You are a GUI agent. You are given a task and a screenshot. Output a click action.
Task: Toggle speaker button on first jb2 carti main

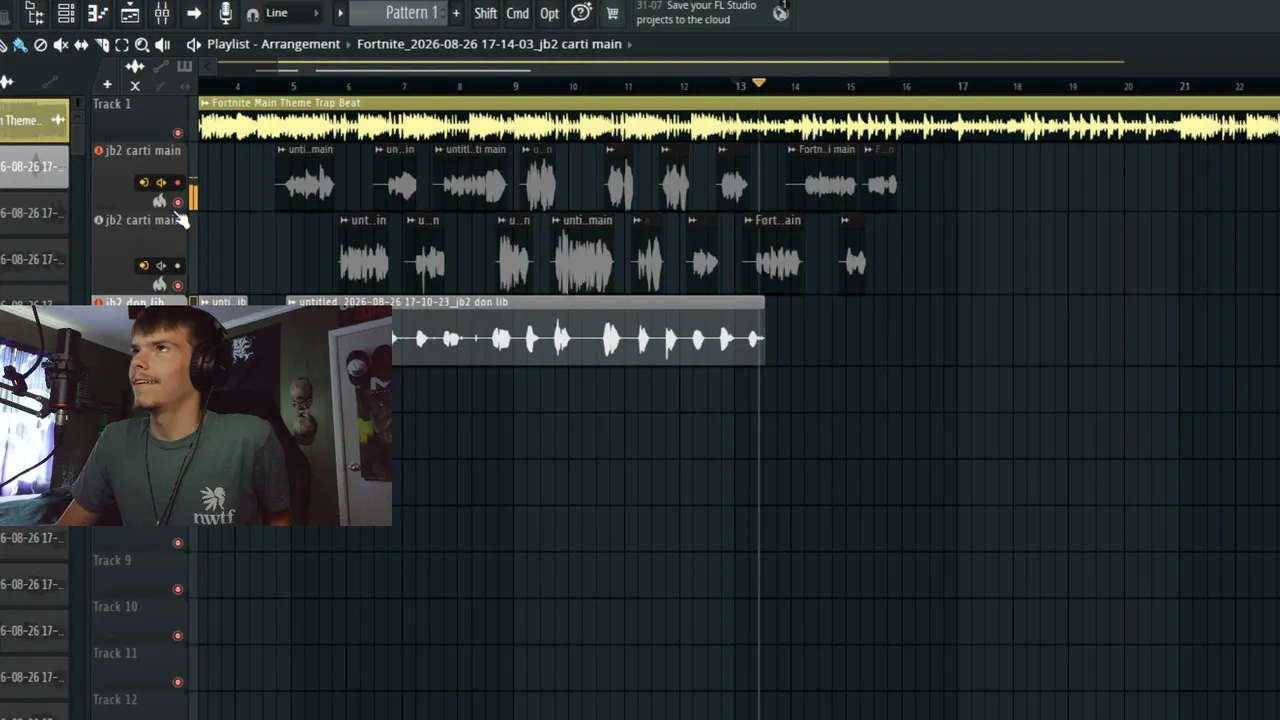pyautogui.click(x=160, y=183)
